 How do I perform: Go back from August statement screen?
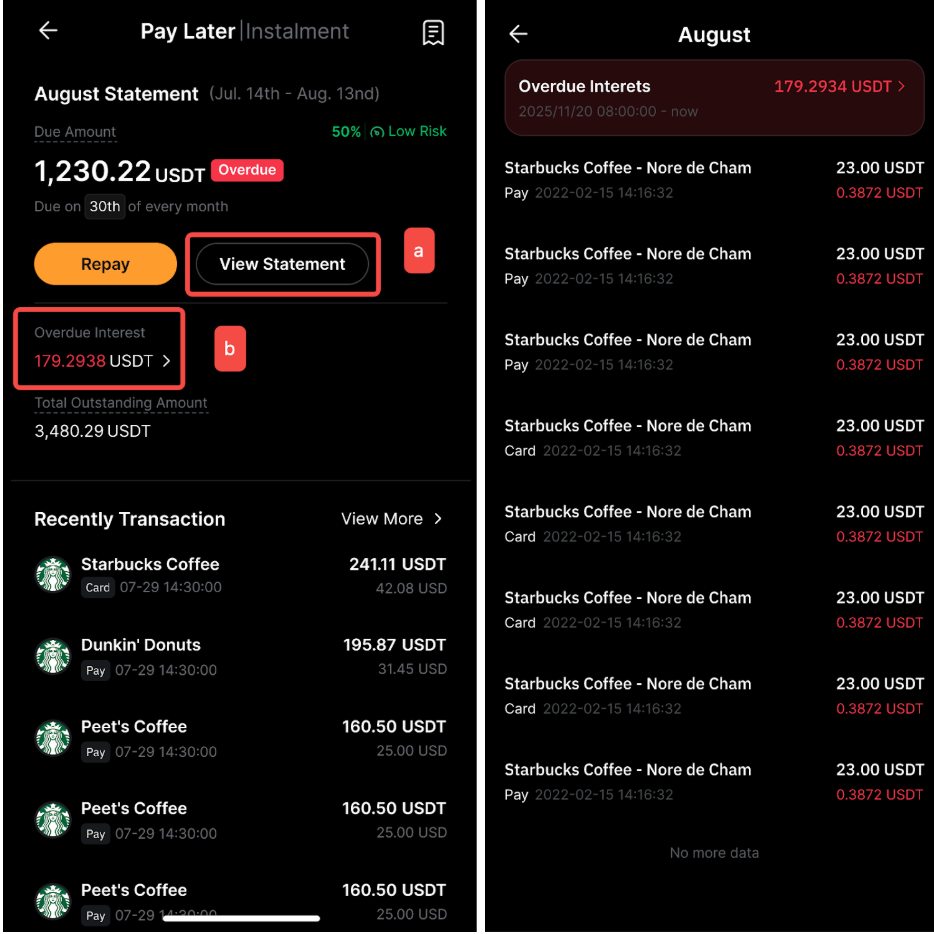pos(518,35)
